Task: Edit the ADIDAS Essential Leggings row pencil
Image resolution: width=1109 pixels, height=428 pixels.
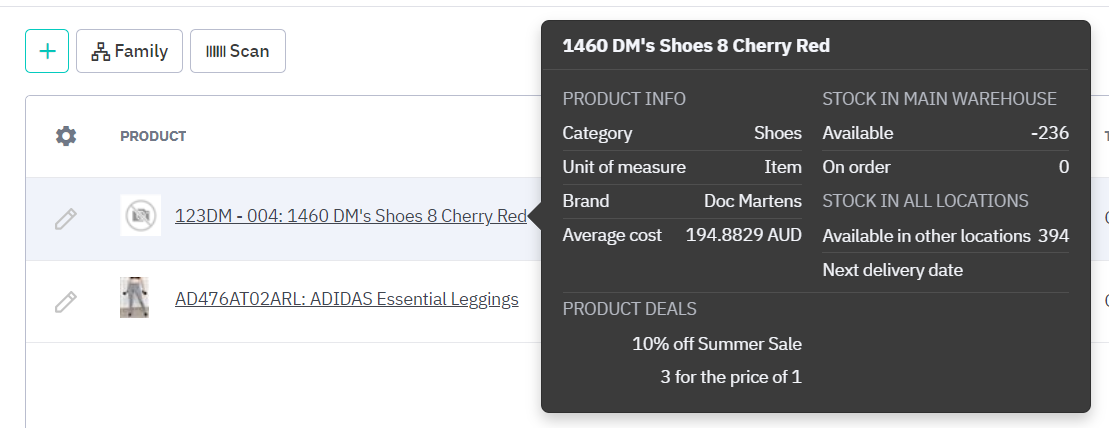Action: [66, 300]
